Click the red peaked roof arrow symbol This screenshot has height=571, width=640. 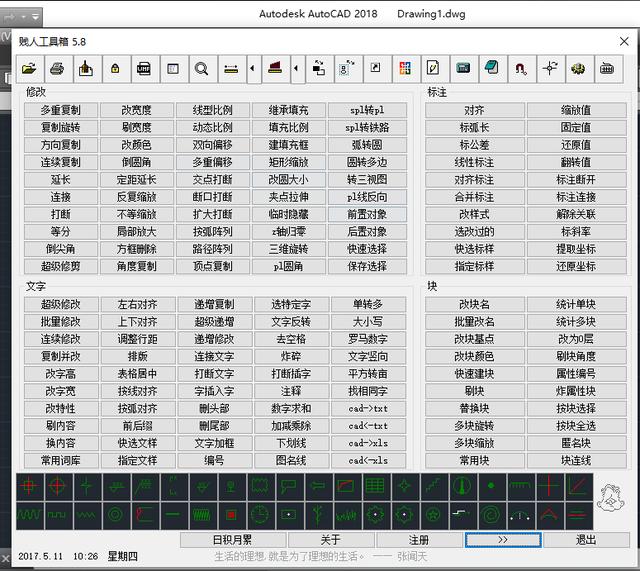point(549,515)
